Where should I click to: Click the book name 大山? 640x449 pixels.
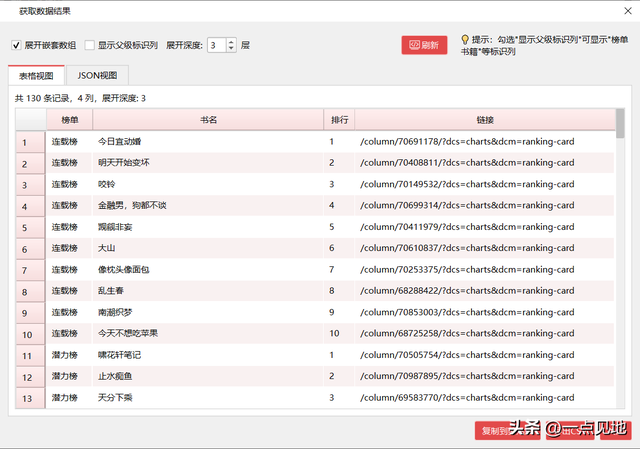107,248
